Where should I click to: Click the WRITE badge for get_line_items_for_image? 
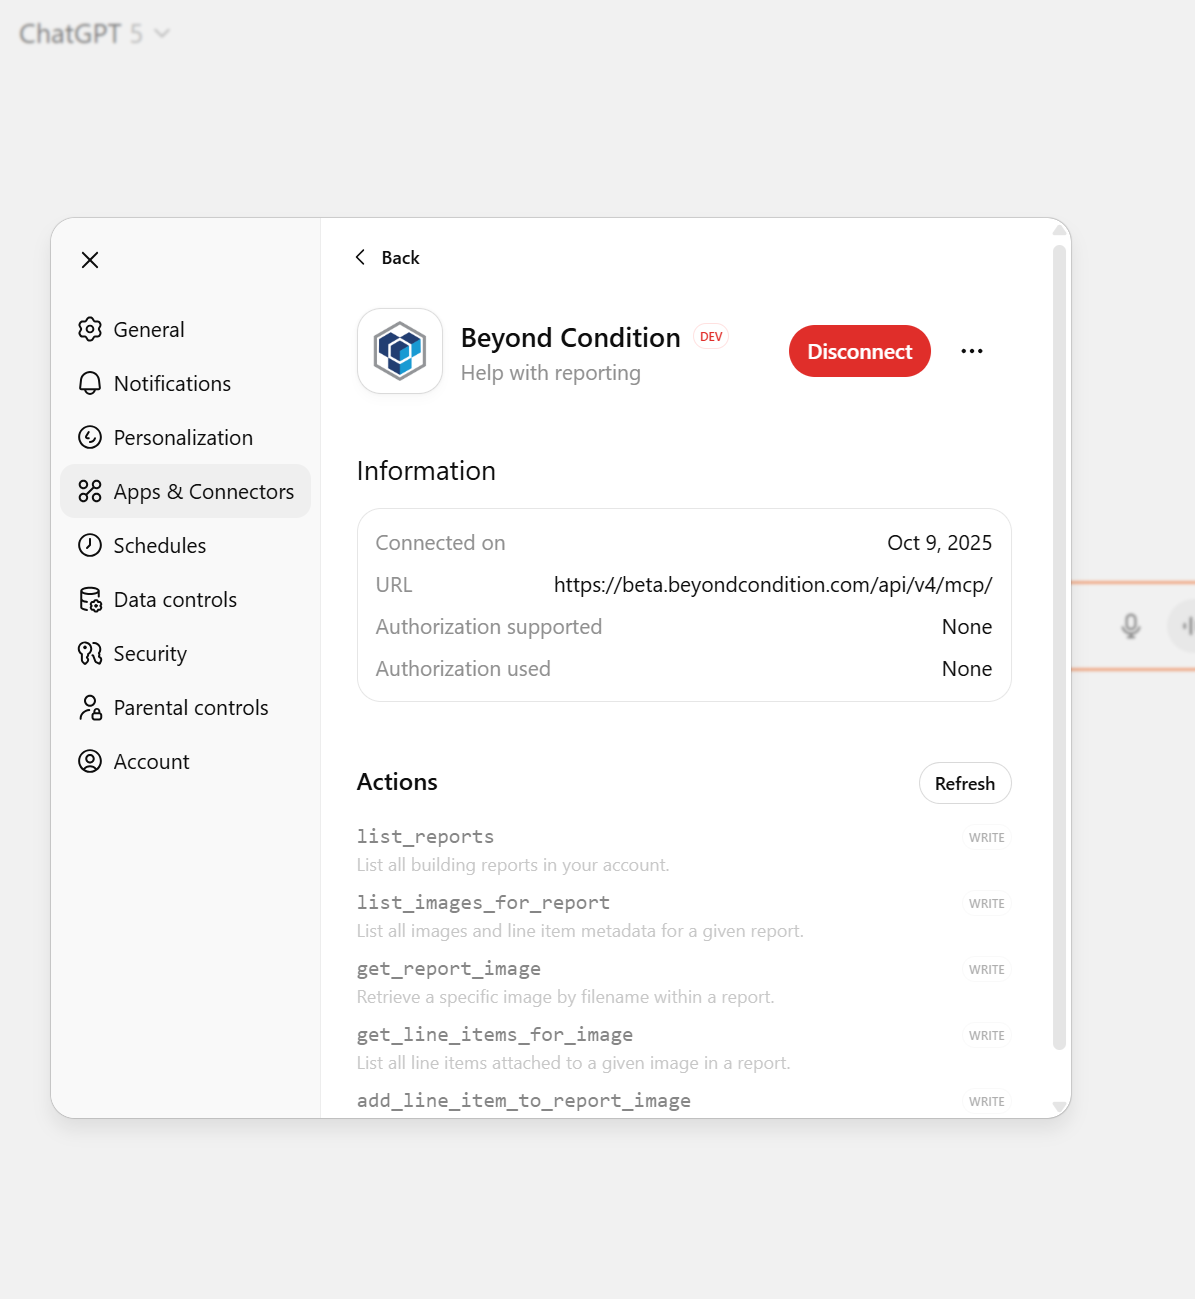987,1036
